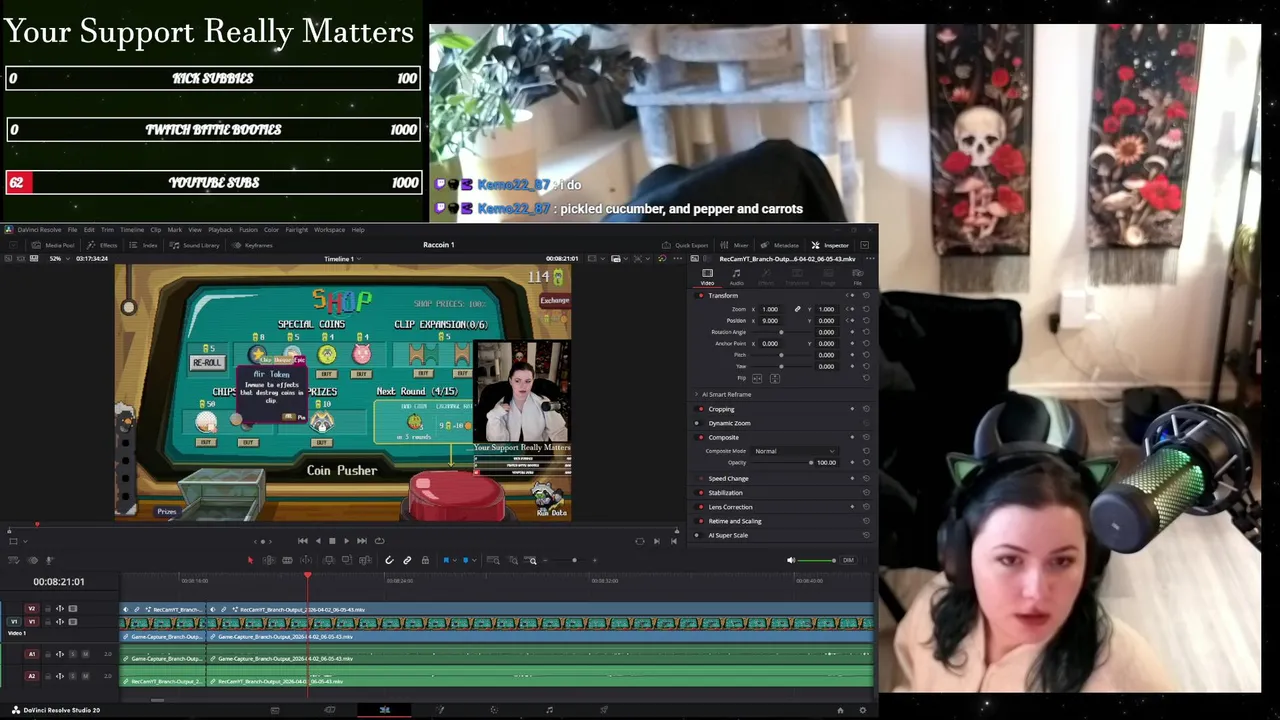Screen dimensions: 1280x720
Task: Flip the clip horizontally
Action: tap(757, 379)
